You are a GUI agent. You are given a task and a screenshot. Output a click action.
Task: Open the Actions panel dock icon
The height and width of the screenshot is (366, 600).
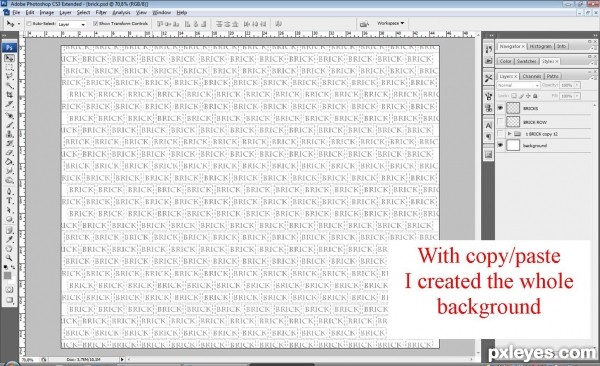click(x=488, y=61)
